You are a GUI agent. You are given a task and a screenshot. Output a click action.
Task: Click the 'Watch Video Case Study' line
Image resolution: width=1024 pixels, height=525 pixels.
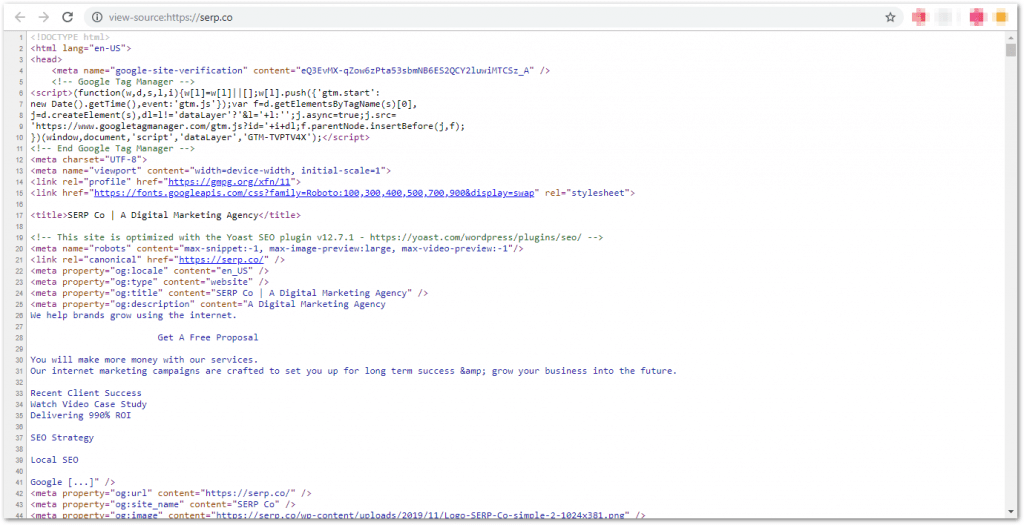[88, 404]
